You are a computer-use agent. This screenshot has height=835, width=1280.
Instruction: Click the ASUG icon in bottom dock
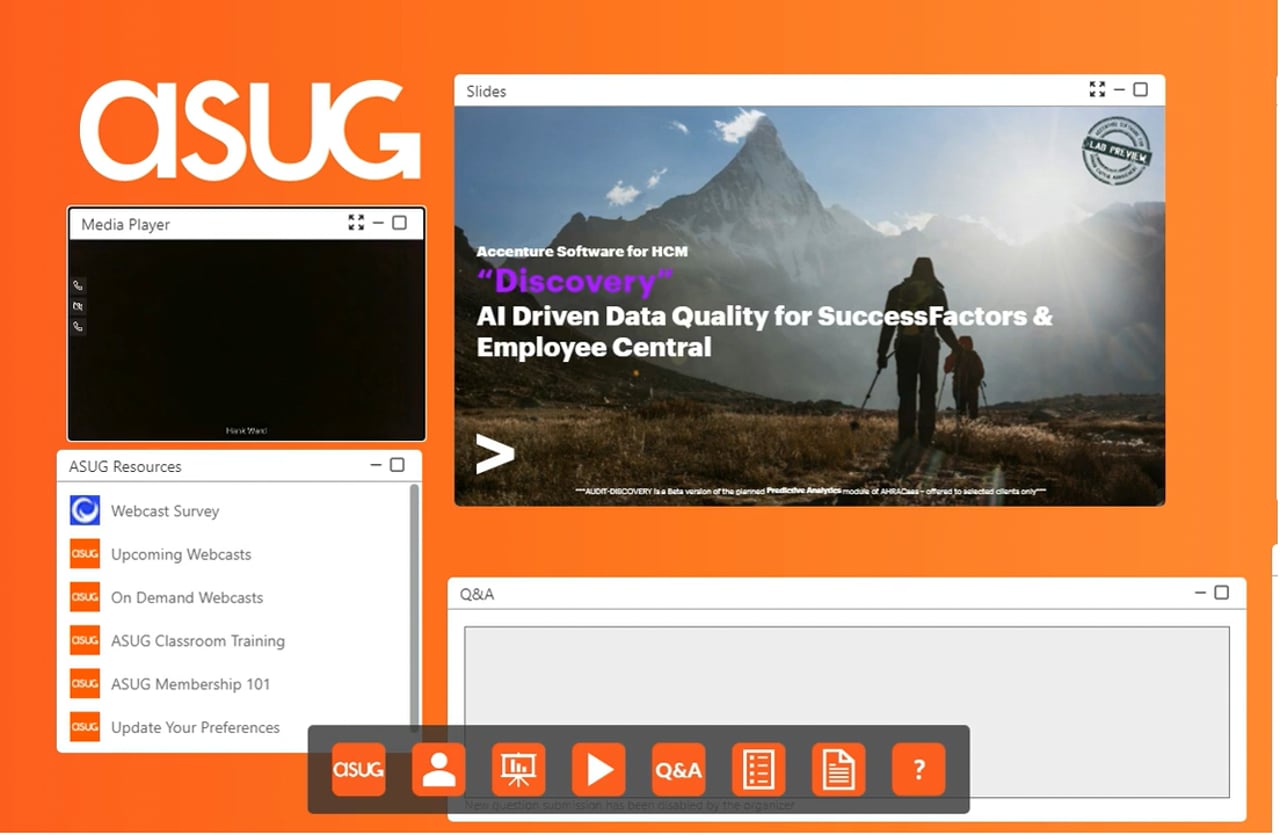(x=359, y=770)
